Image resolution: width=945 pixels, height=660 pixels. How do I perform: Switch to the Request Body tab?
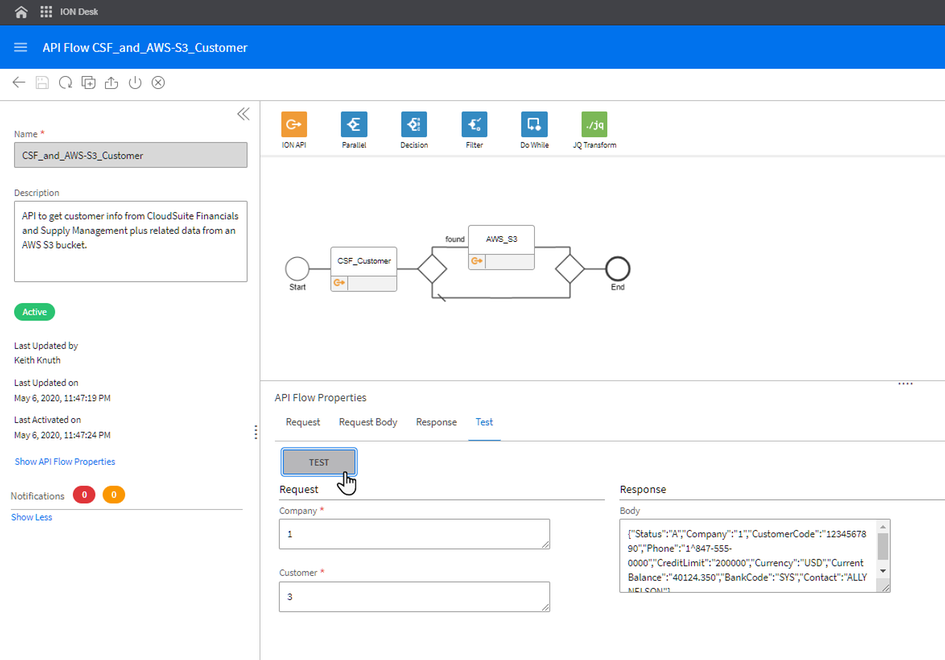point(368,422)
